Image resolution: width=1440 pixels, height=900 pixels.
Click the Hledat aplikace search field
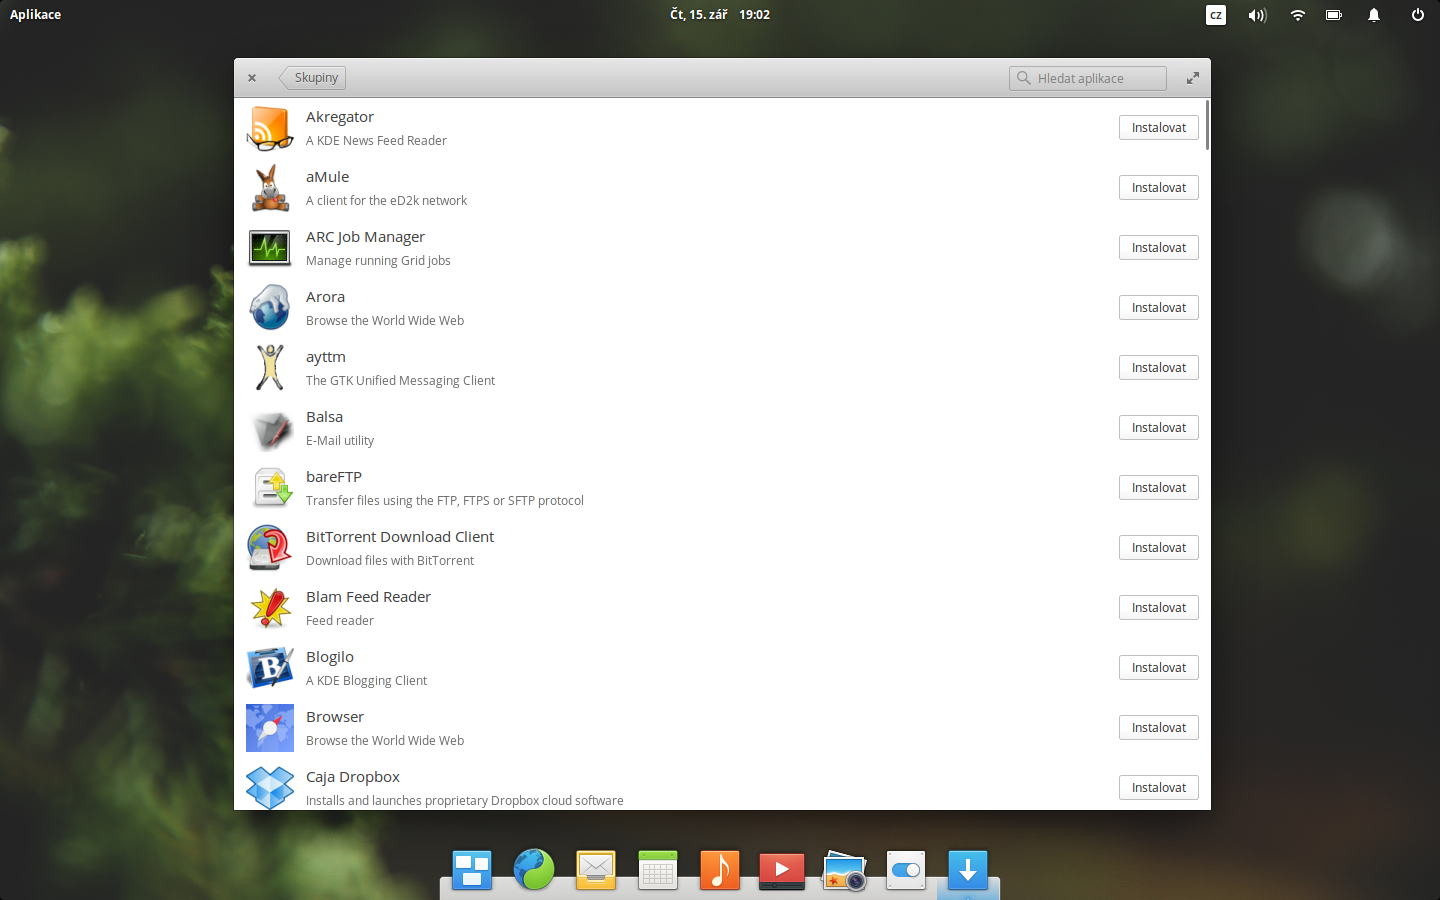click(1087, 77)
